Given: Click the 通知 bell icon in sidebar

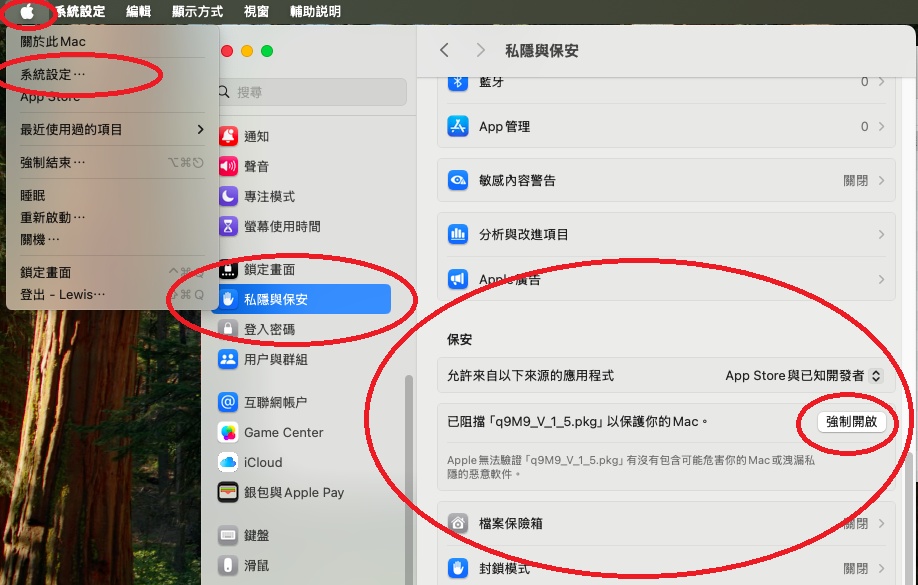Looking at the screenshot, I should pyautogui.click(x=228, y=136).
